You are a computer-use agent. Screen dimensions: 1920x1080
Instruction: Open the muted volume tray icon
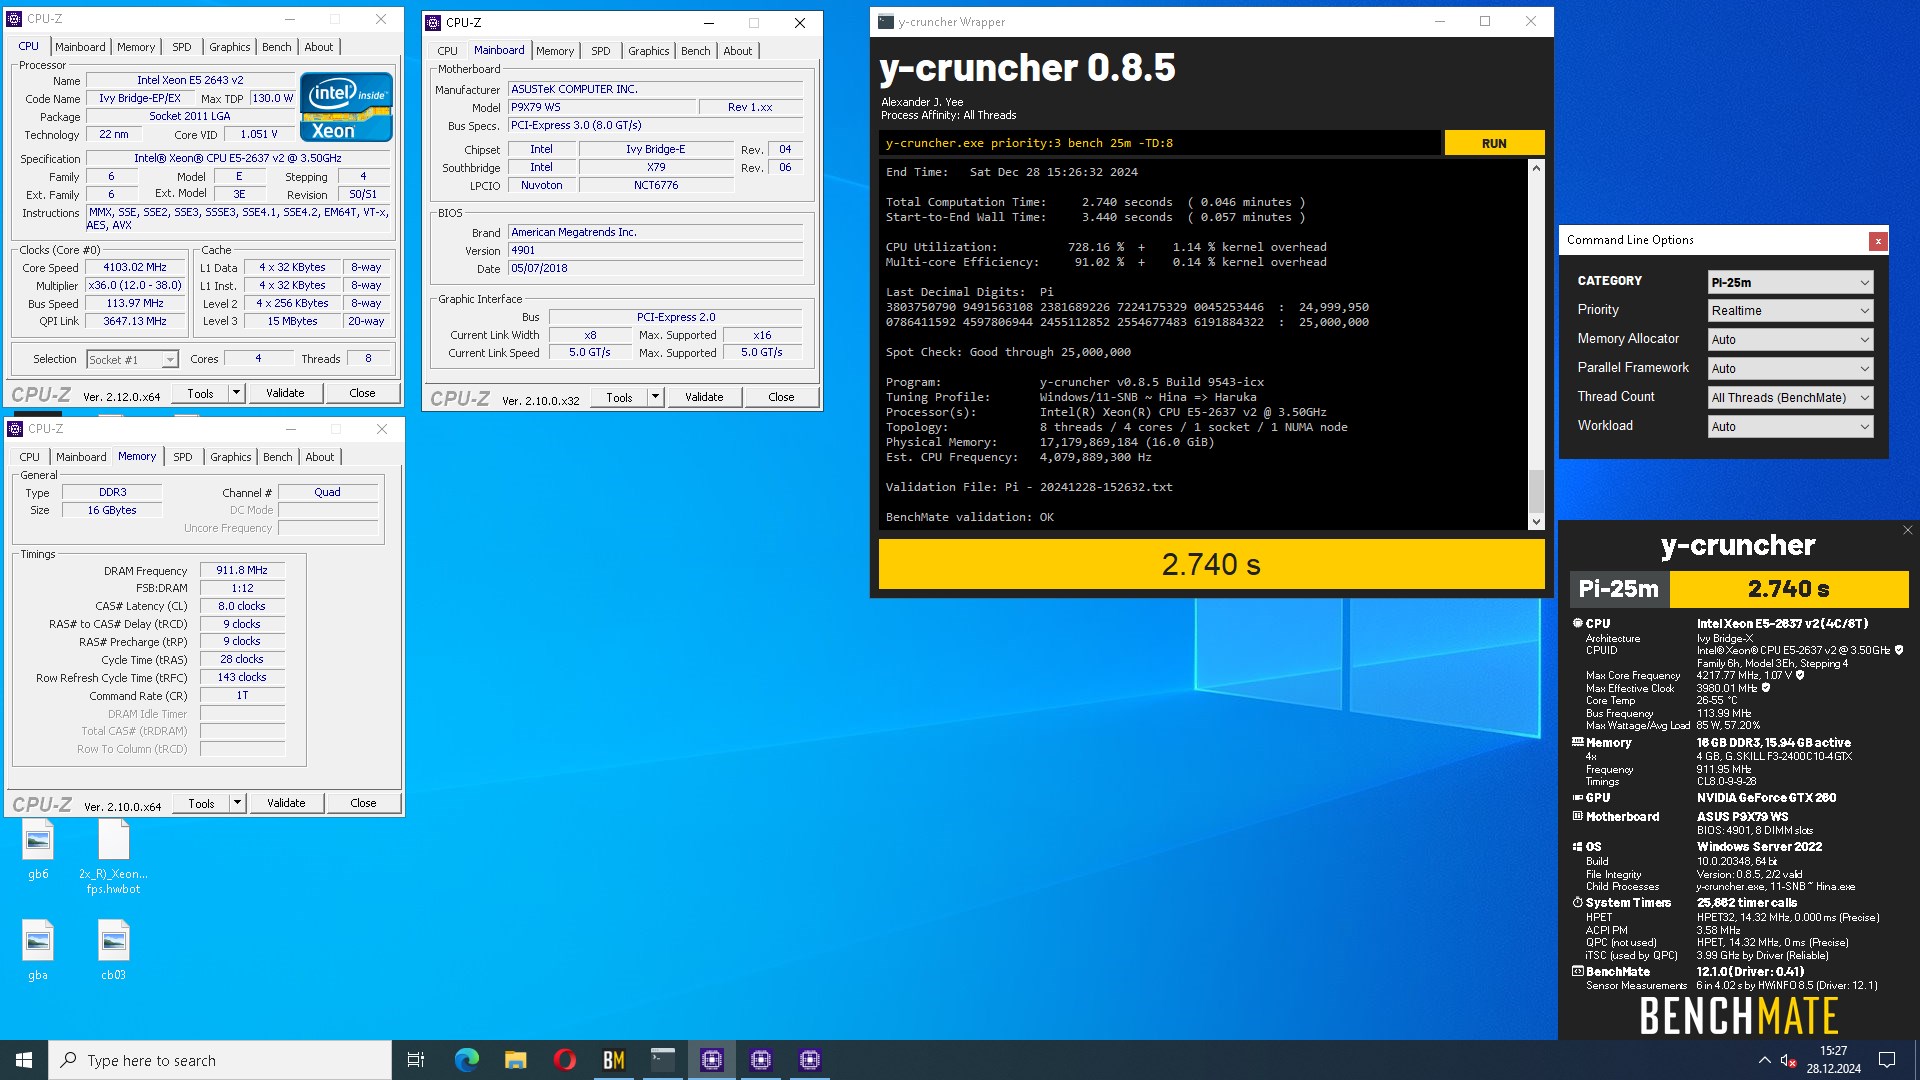[x=1789, y=1060]
